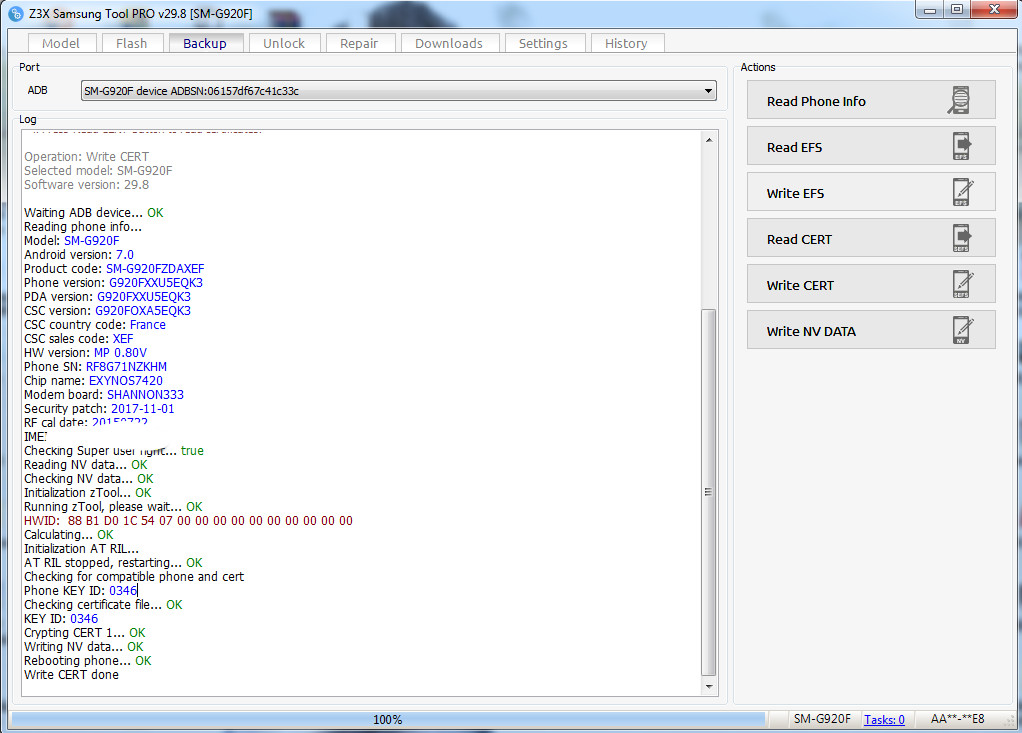Expand the ADB port dropdown arrow
This screenshot has width=1022, height=733.
[708, 91]
